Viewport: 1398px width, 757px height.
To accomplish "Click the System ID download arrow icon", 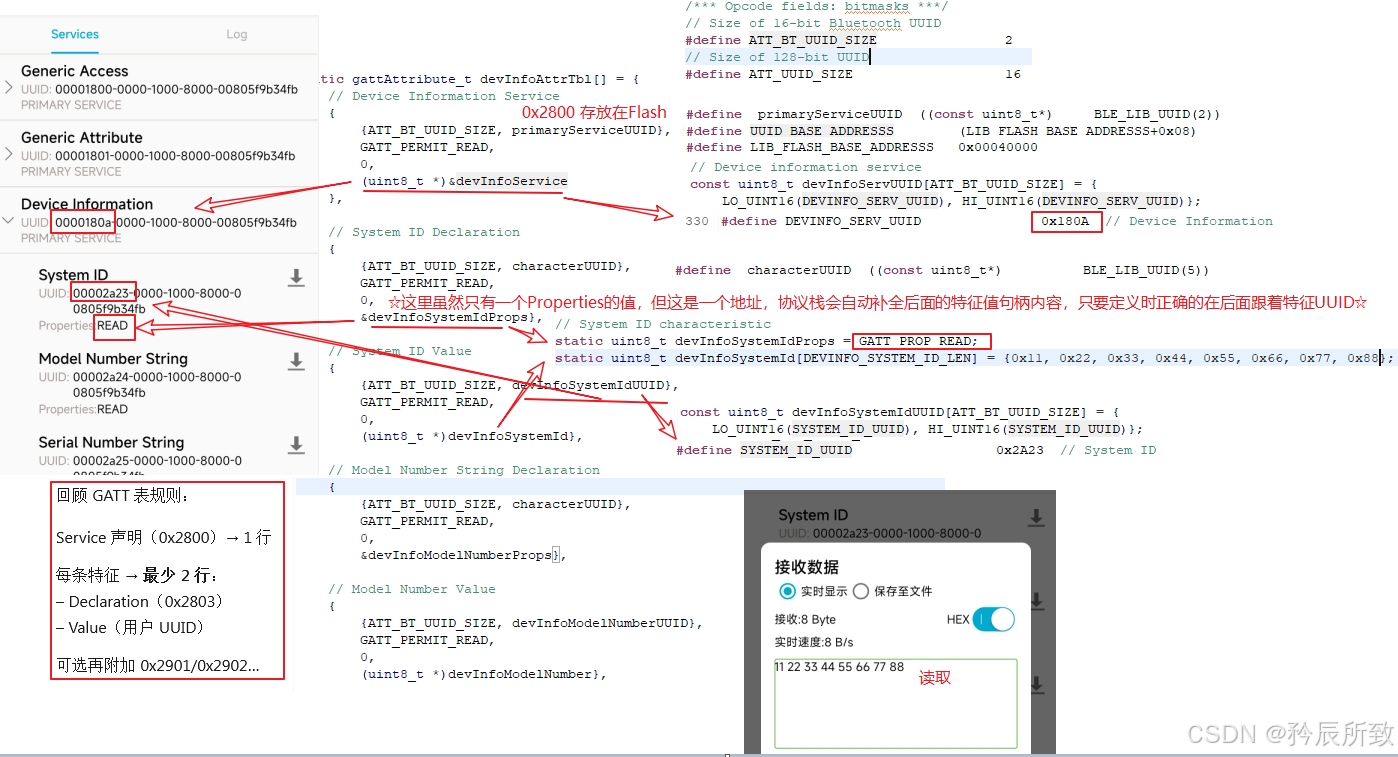I will tap(296, 278).
